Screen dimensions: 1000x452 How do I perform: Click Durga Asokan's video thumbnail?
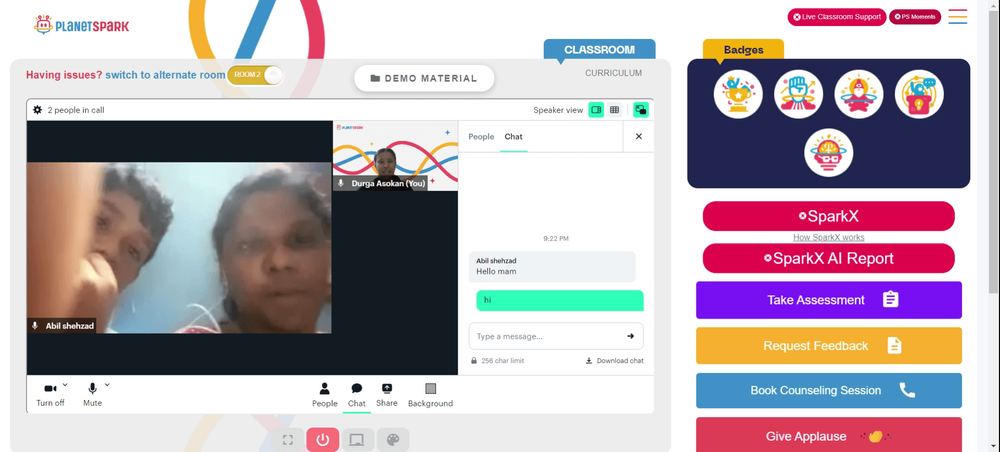click(x=395, y=156)
